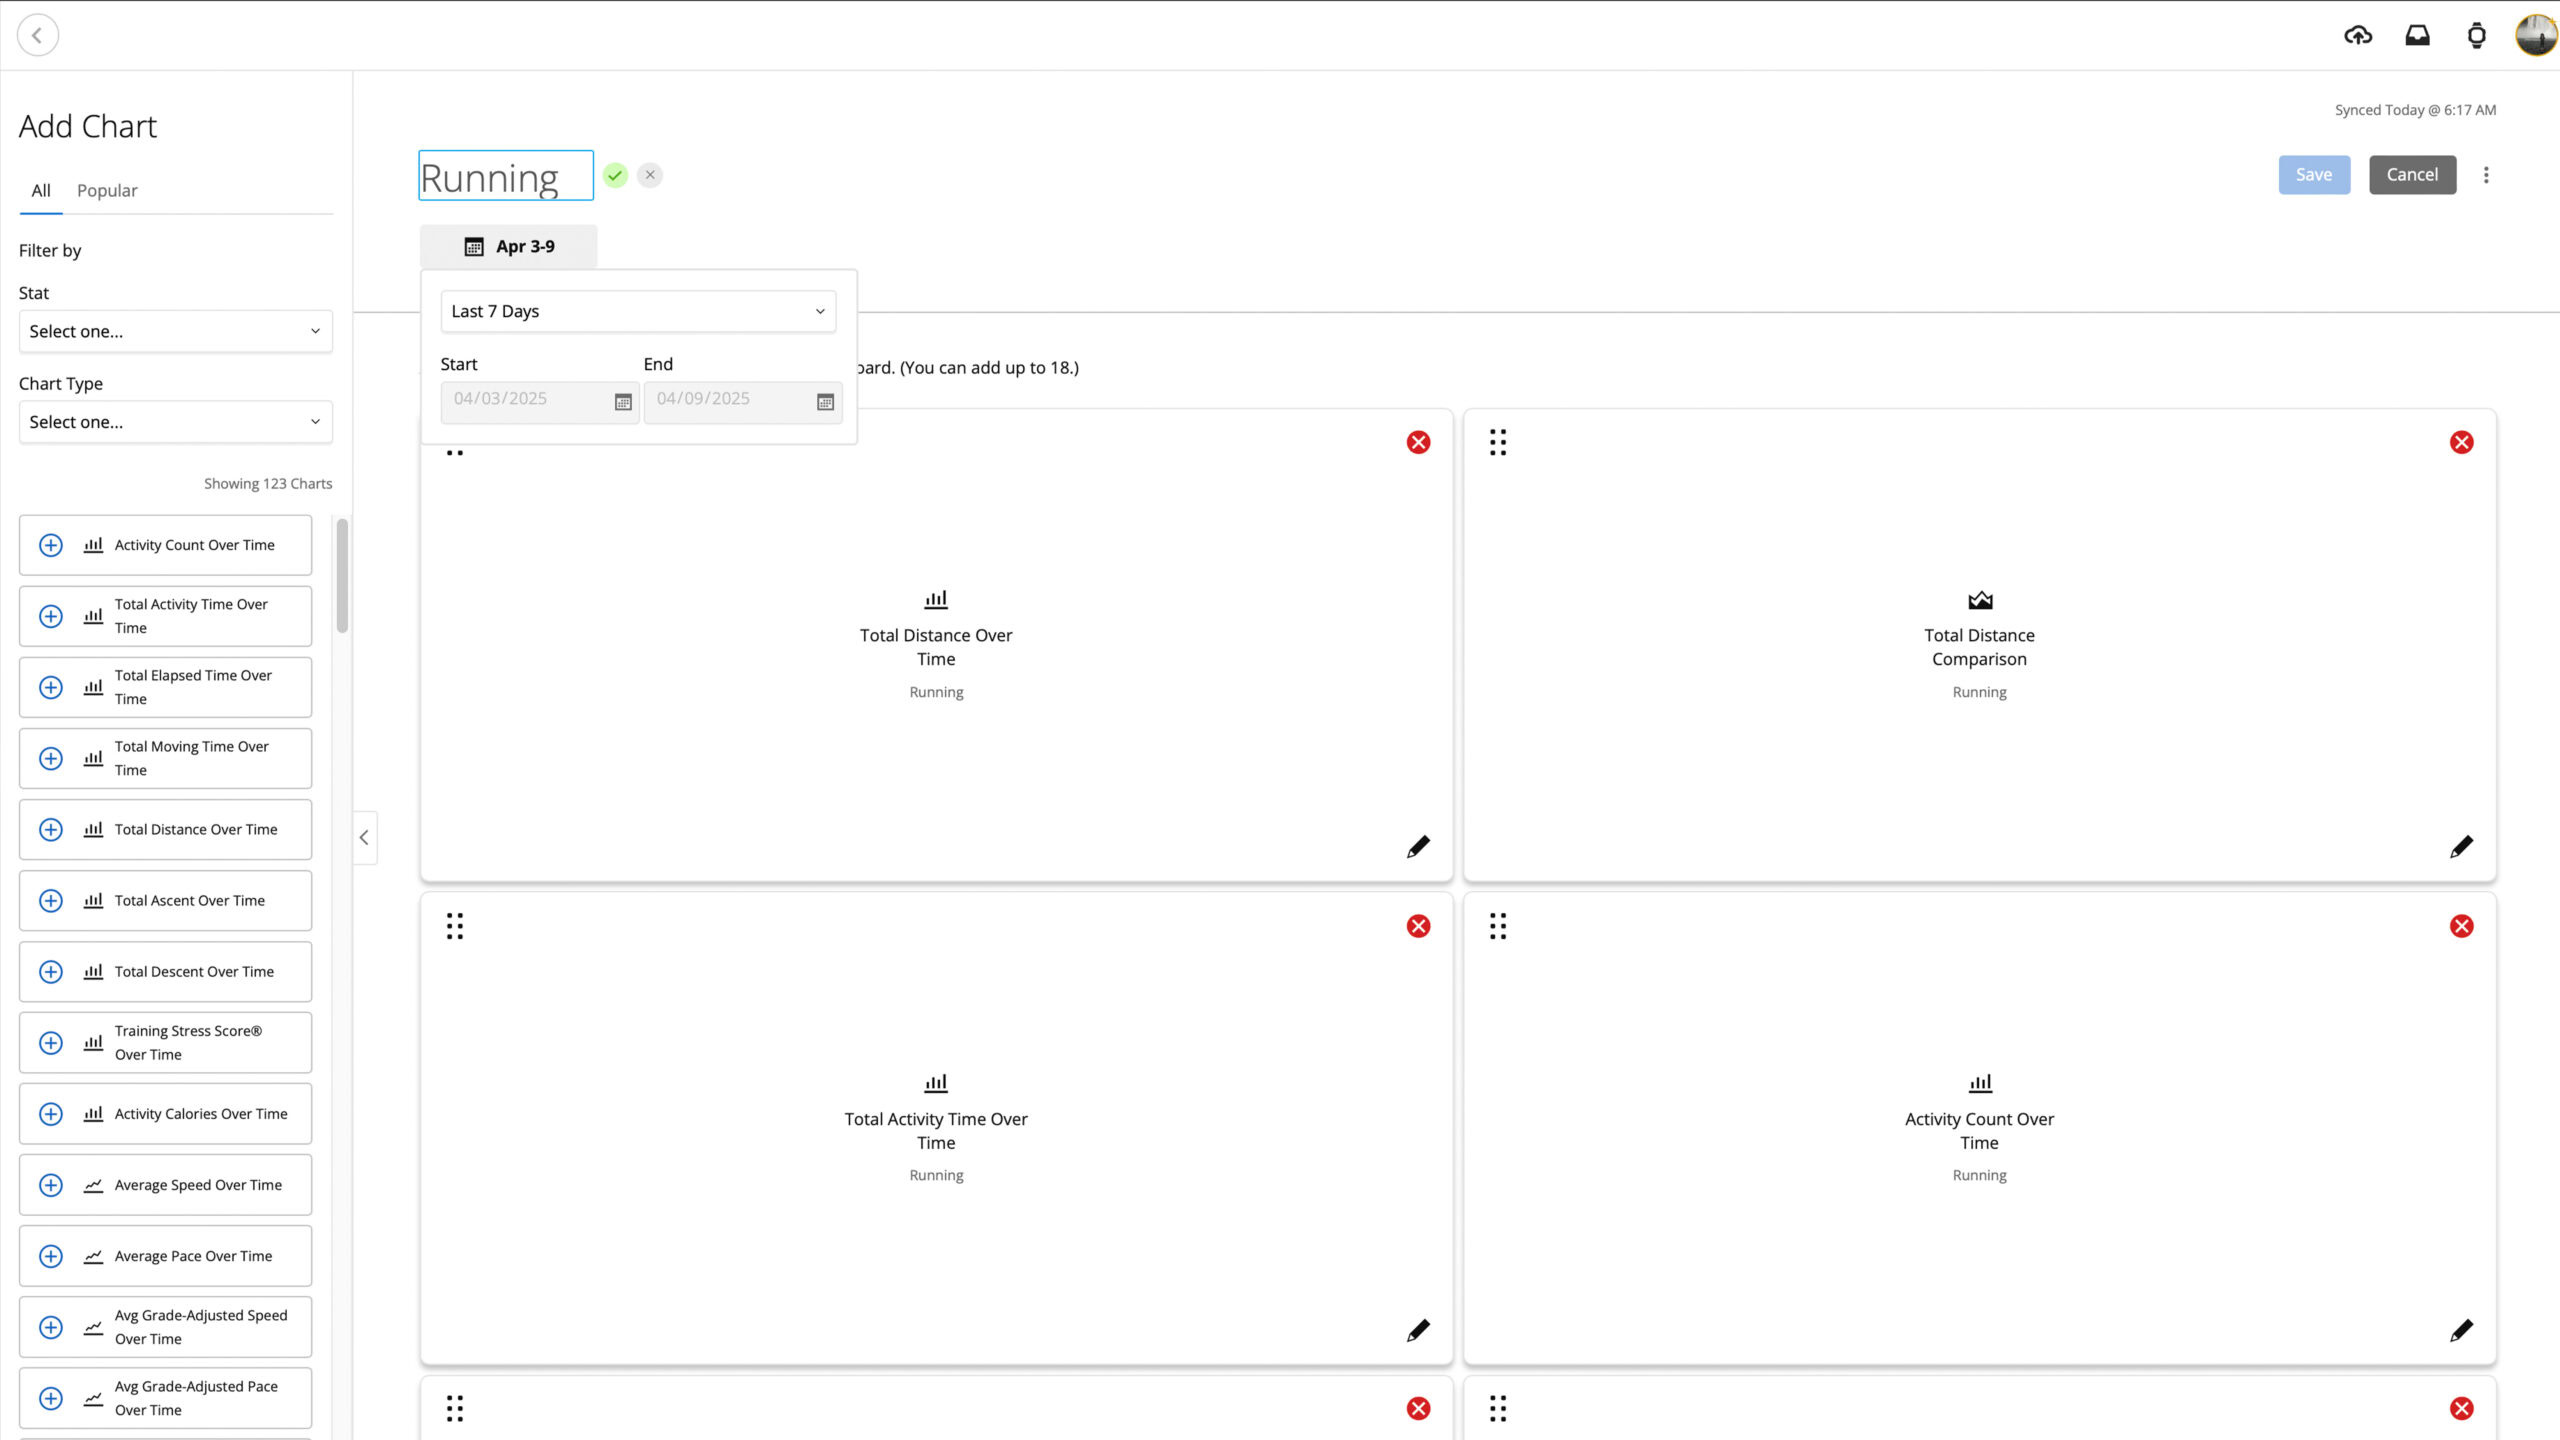
Task: Select the All charts tab
Action: coord(41,190)
